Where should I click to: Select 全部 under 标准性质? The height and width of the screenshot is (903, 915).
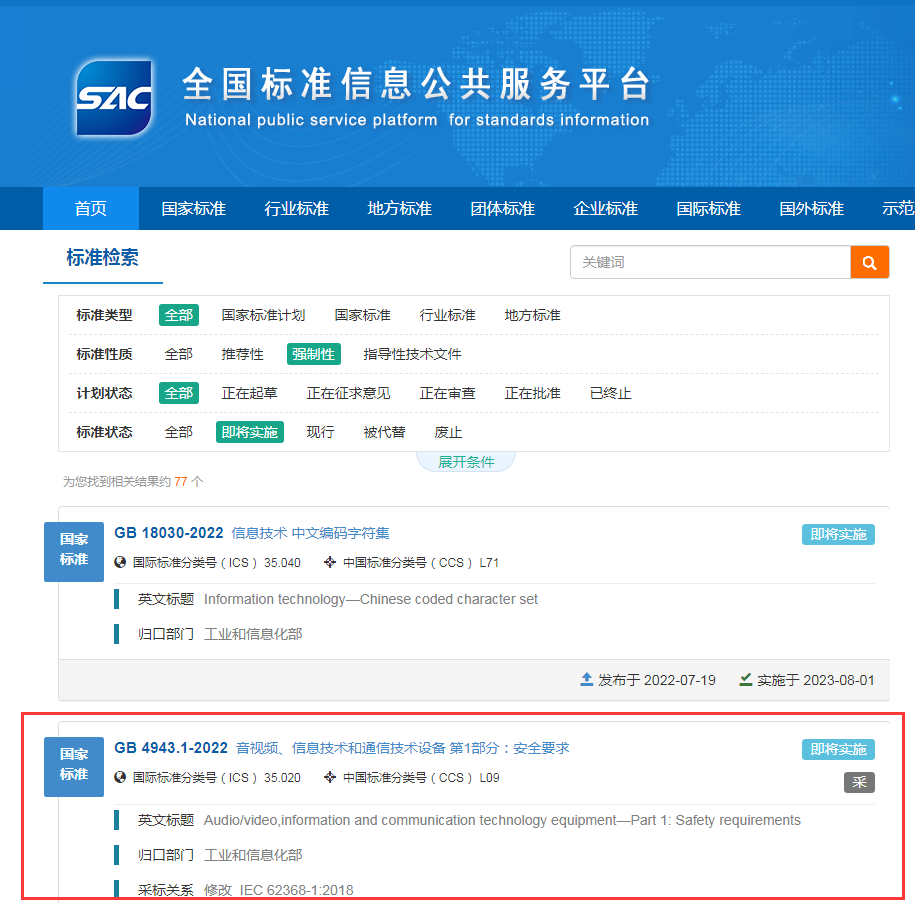[179, 354]
